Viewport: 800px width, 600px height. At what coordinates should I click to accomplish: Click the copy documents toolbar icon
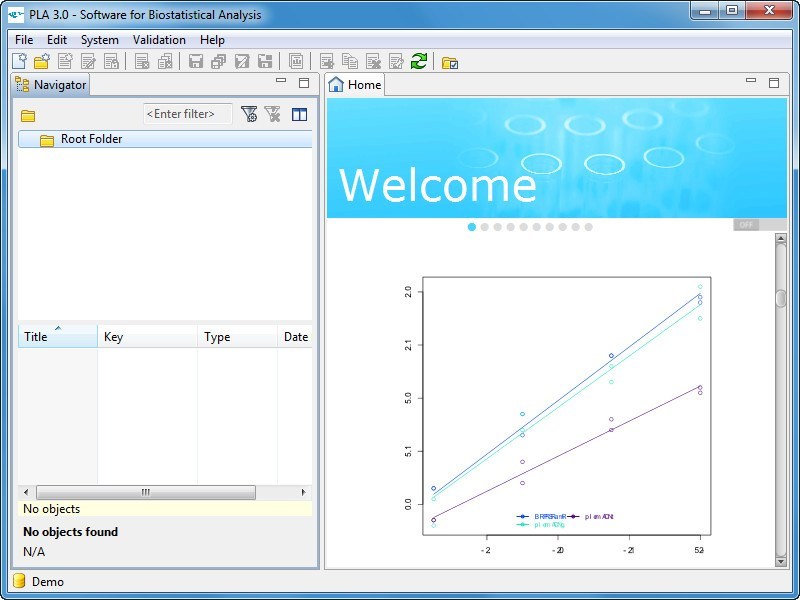pos(349,61)
